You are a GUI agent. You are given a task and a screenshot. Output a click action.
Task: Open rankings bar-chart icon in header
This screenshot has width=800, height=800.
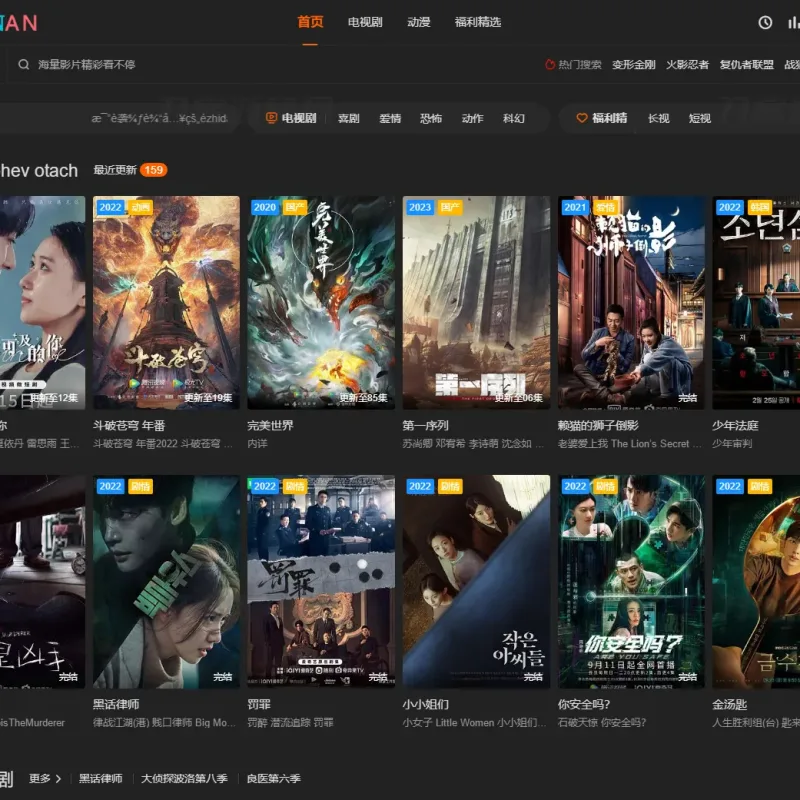pos(793,22)
